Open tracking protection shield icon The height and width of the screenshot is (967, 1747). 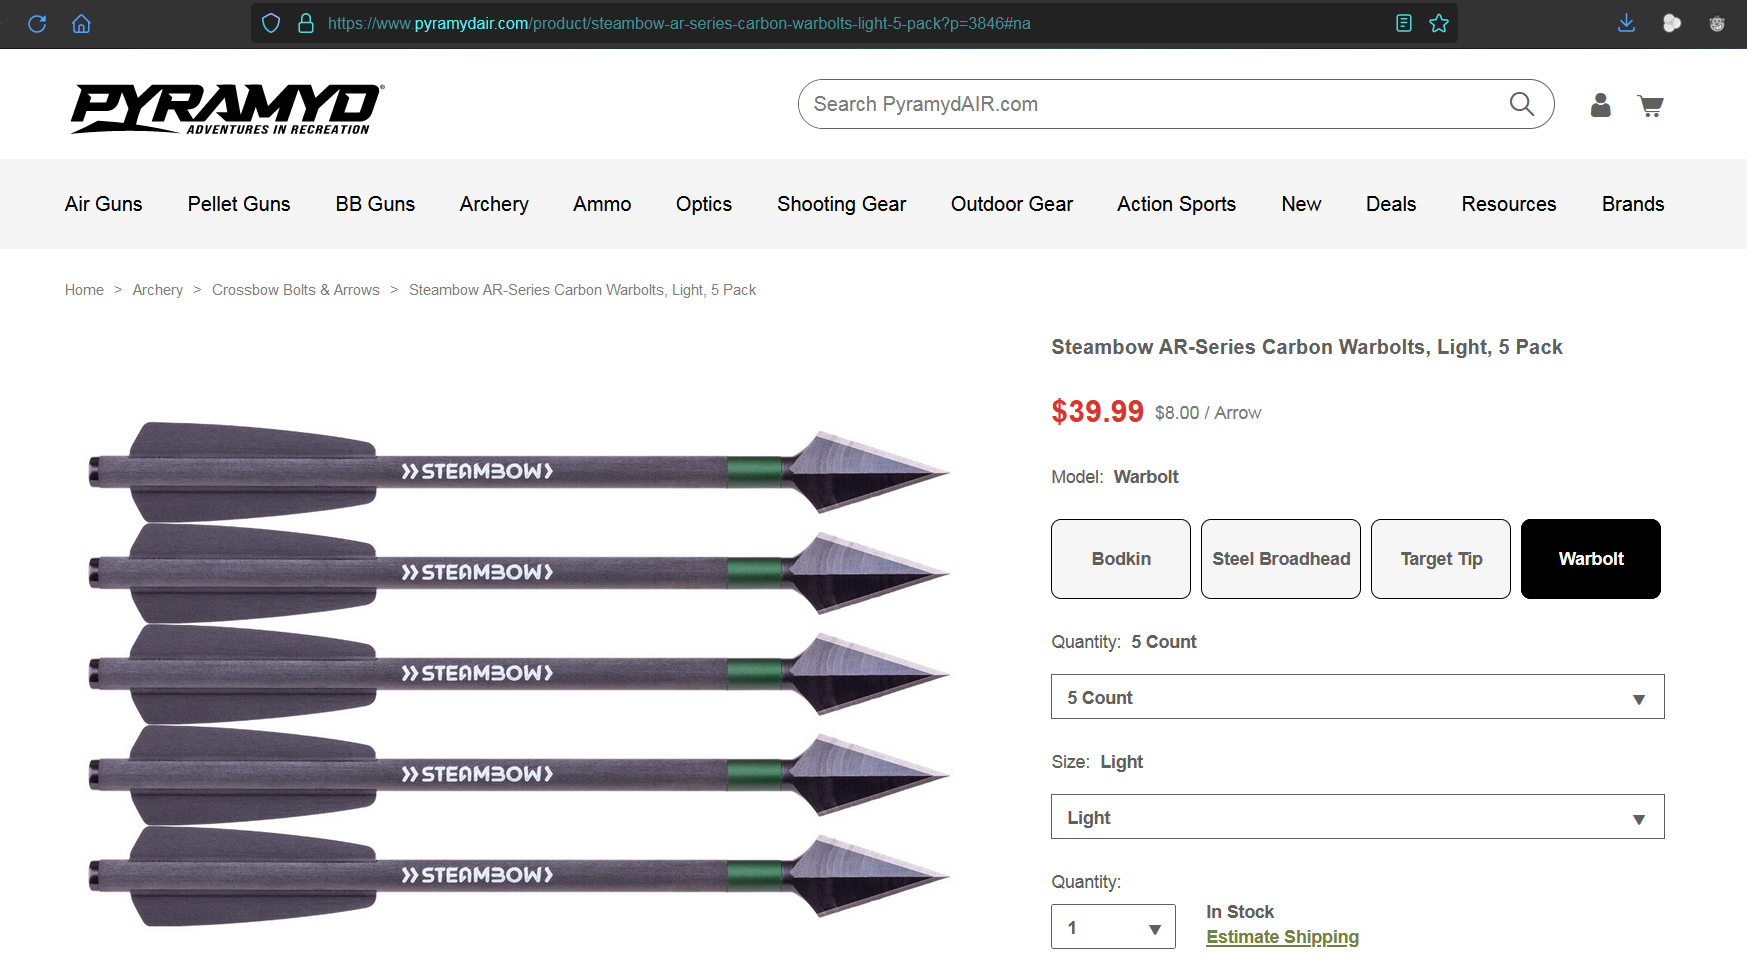[271, 23]
